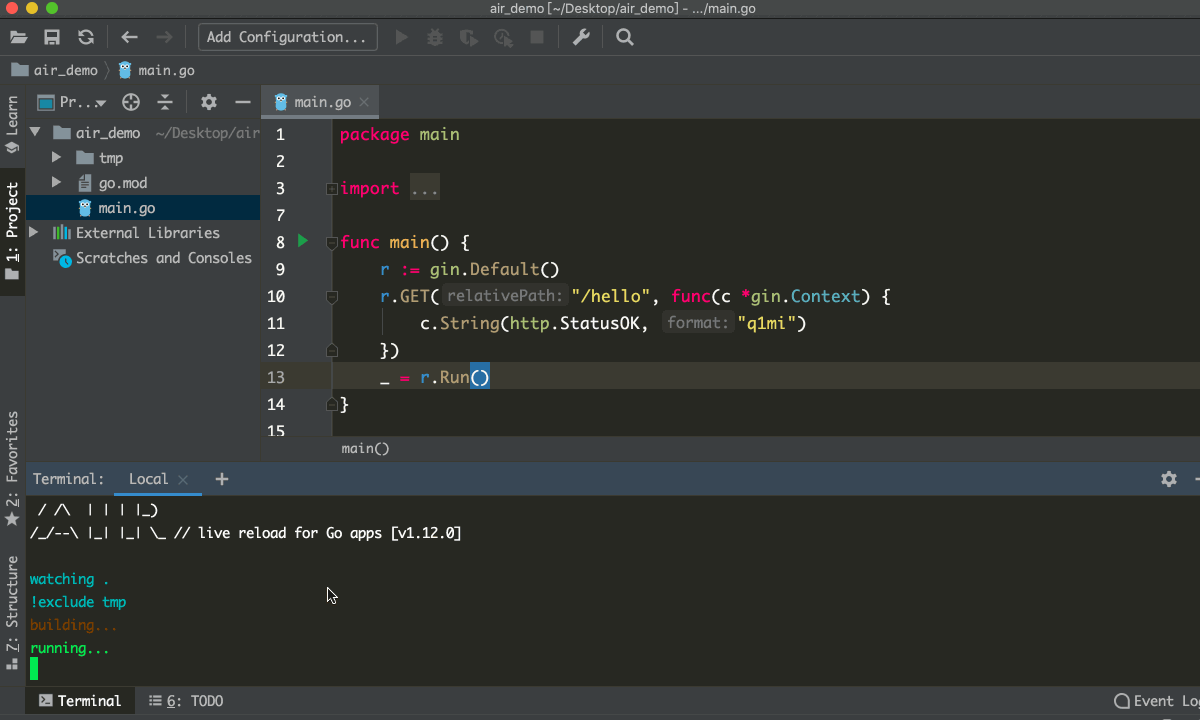Collapse the import block fold marker

331,189
